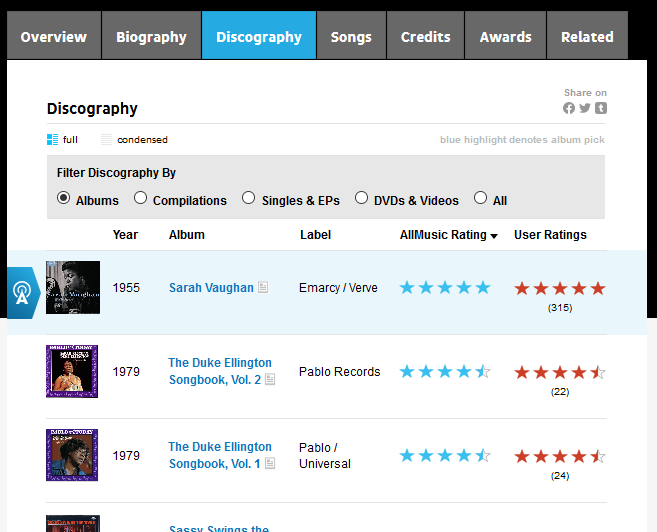The height and width of the screenshot is (532, 657).
Task: Select the Compilations radio button
Action: (141, 199)
